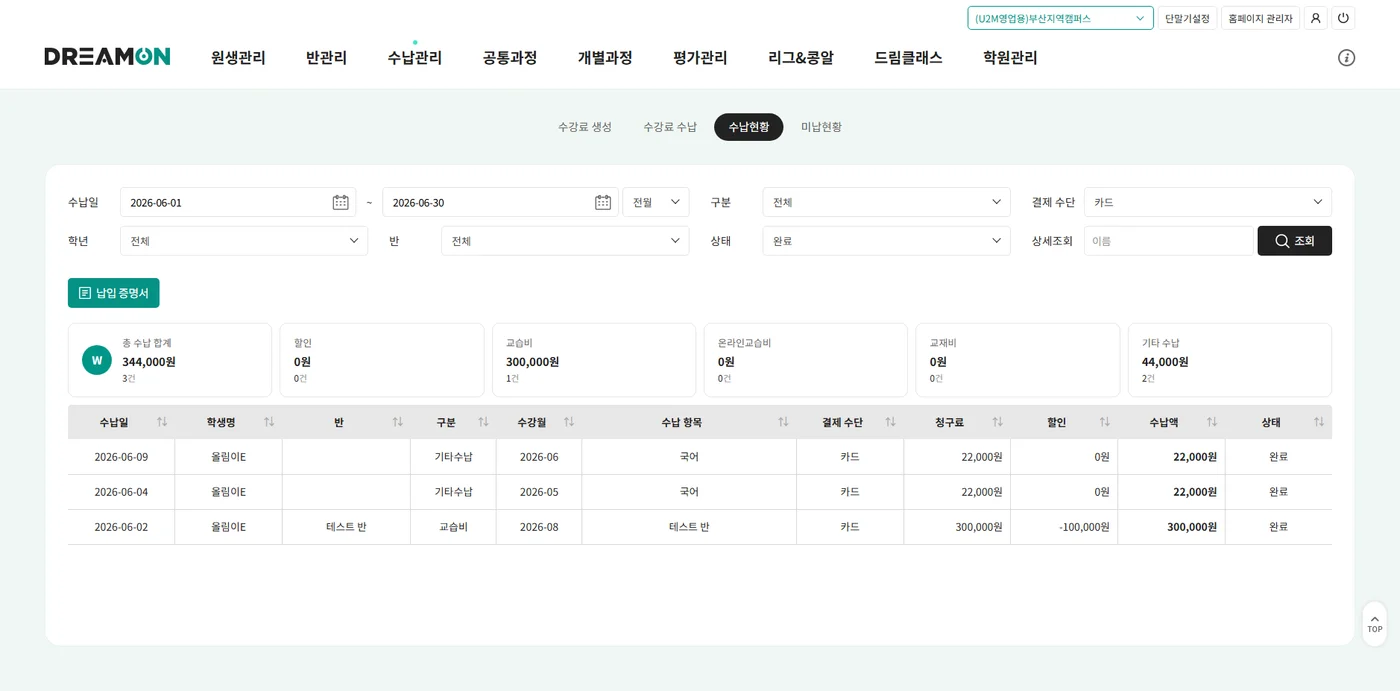Screen dimensions: 1400x691
Task: Click the 총 수납 합계 344,000원 card
Action: pyautogui.click(x=170, y=360)
